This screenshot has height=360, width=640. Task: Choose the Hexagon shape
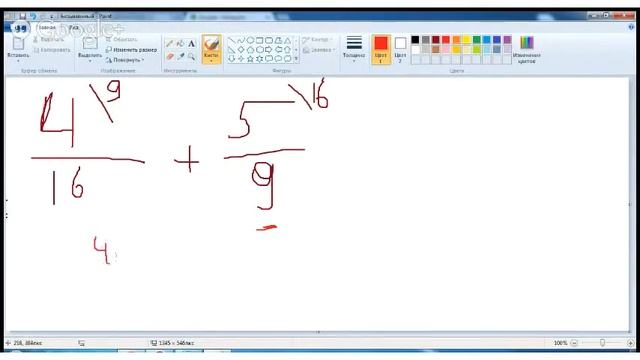point(260,49)
